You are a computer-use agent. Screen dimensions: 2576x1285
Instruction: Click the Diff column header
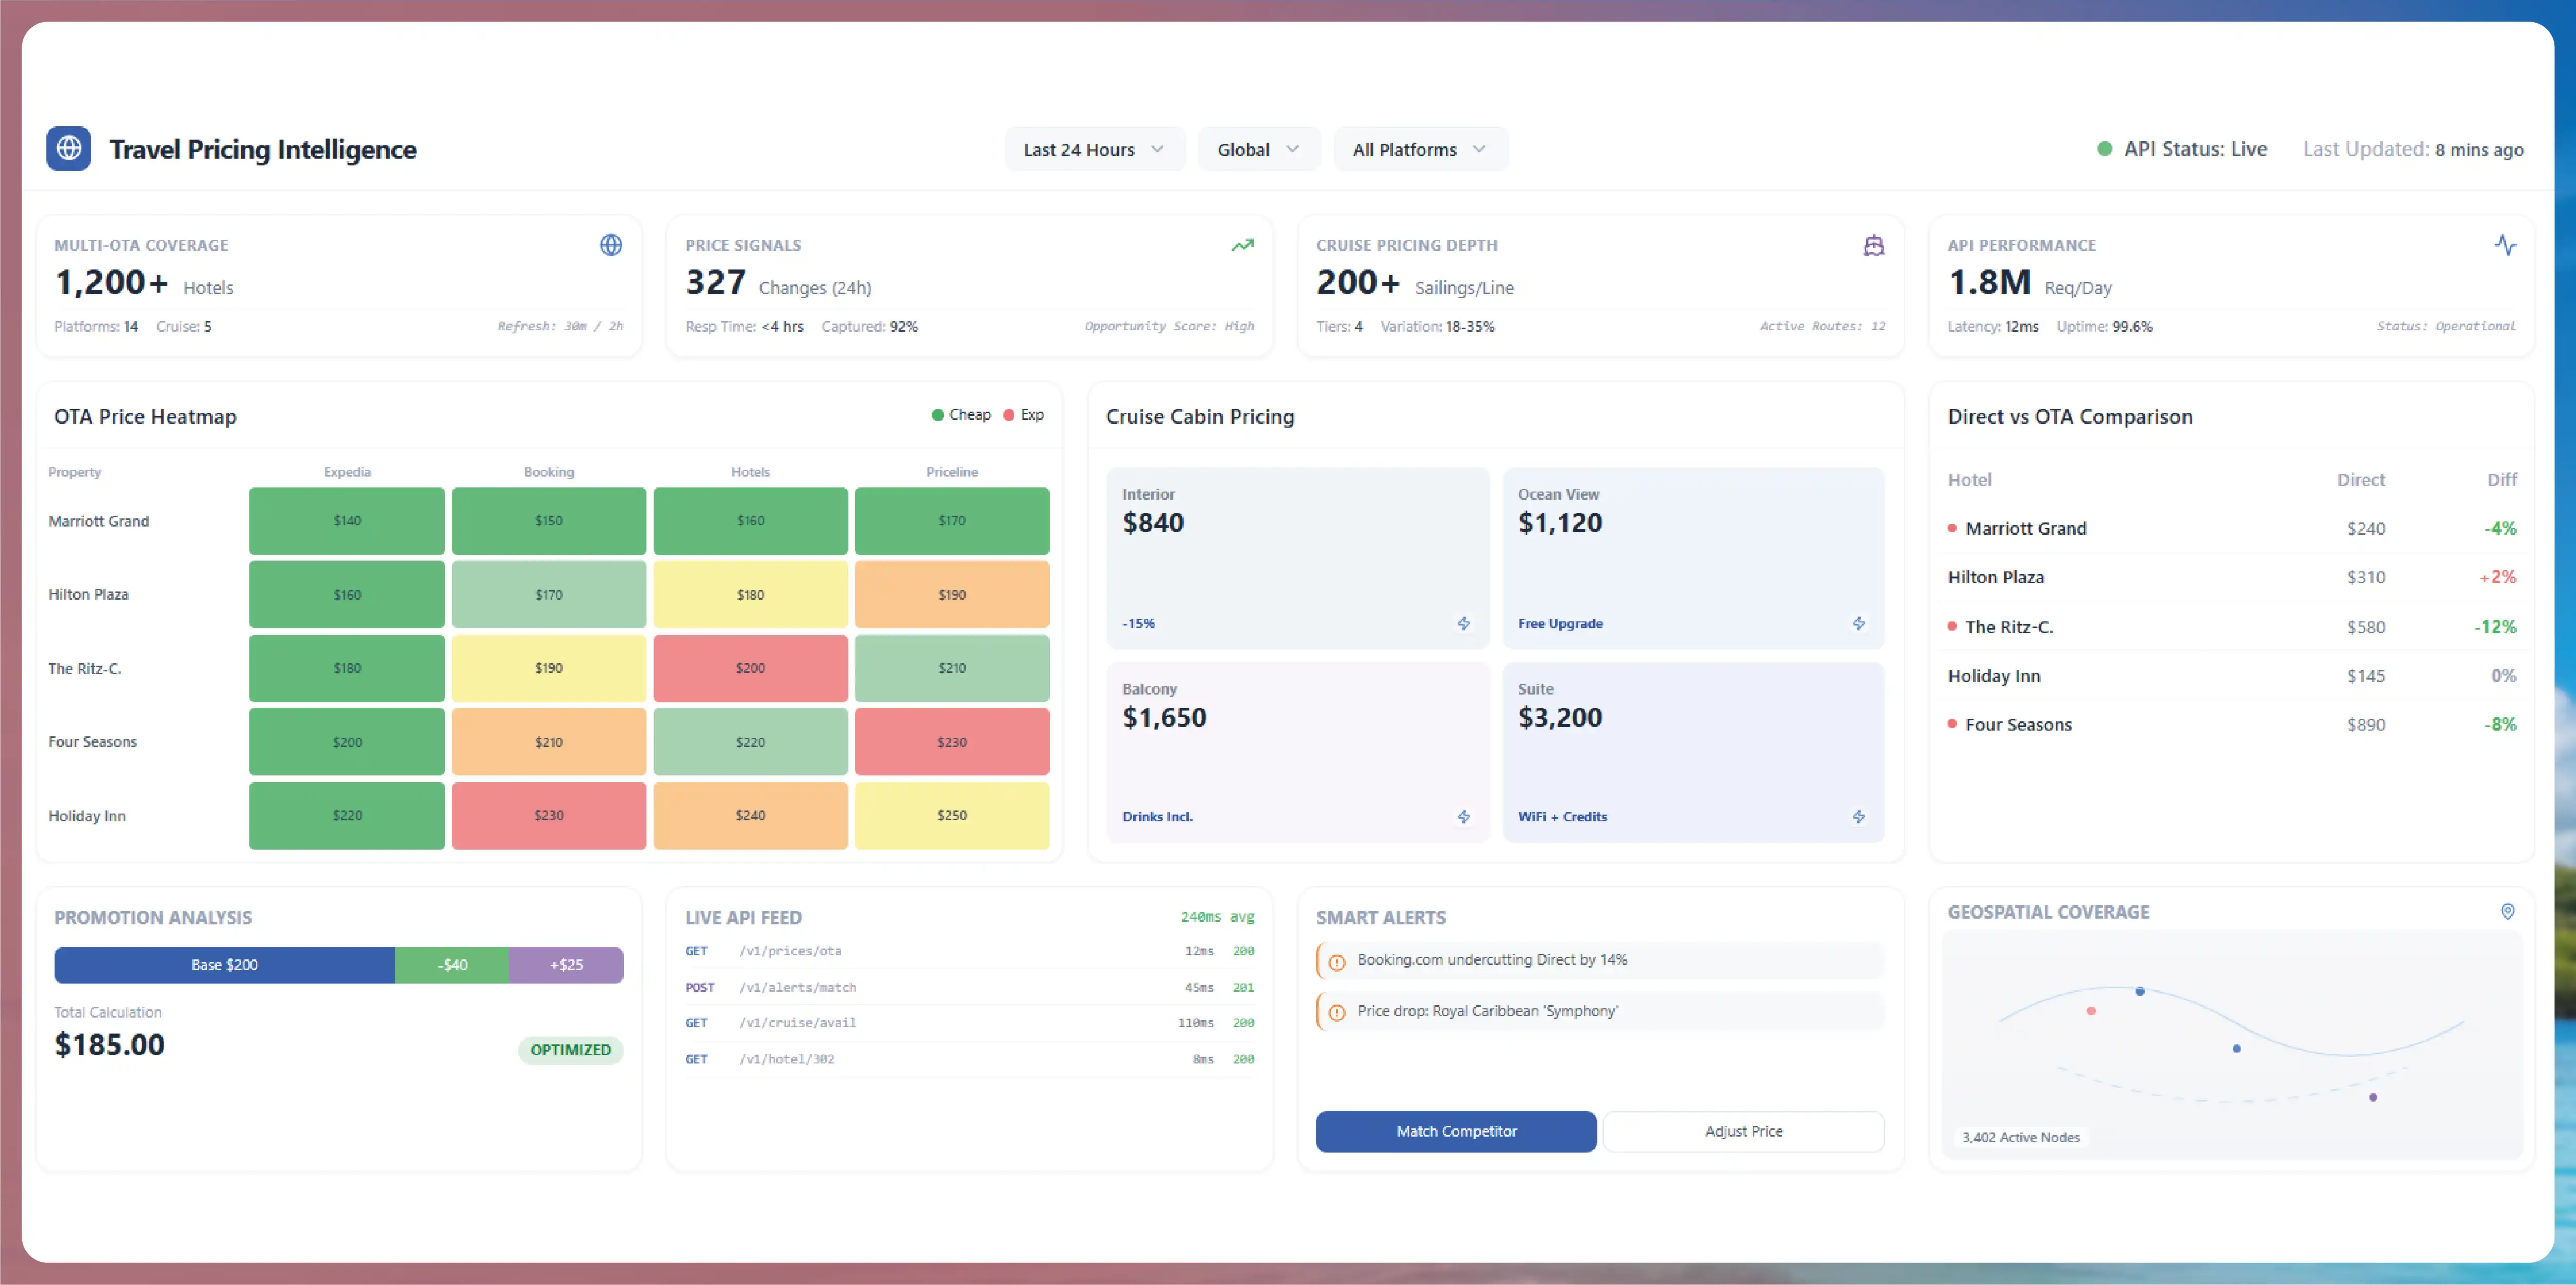point(2502,480)
